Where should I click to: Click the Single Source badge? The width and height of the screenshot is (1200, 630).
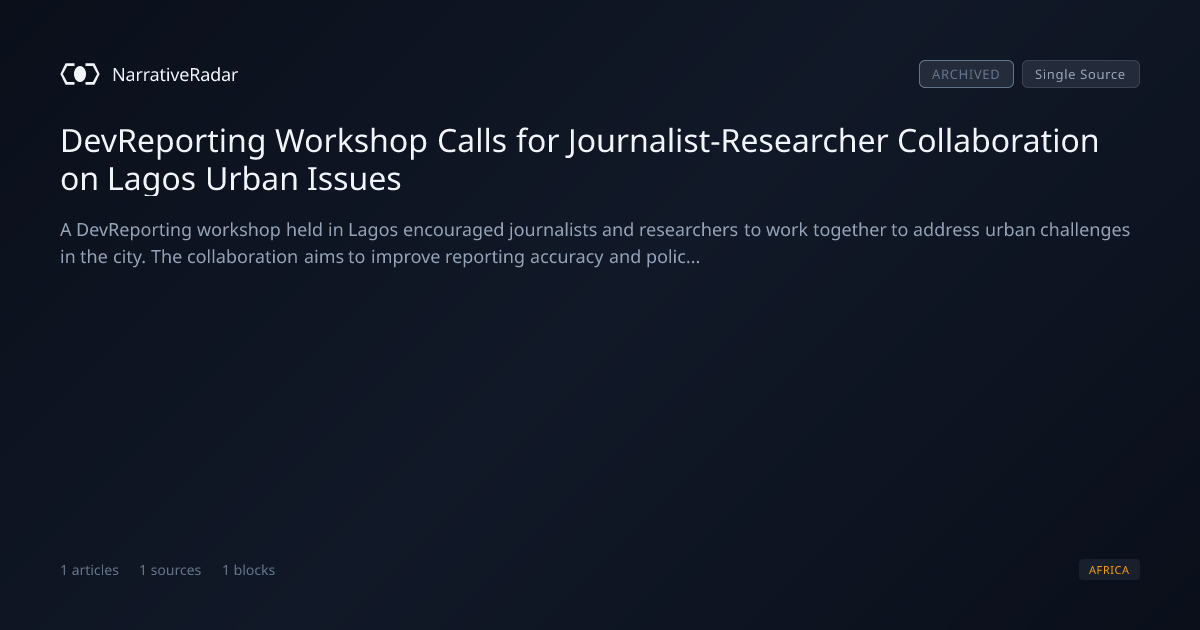tap(1080, 74)
